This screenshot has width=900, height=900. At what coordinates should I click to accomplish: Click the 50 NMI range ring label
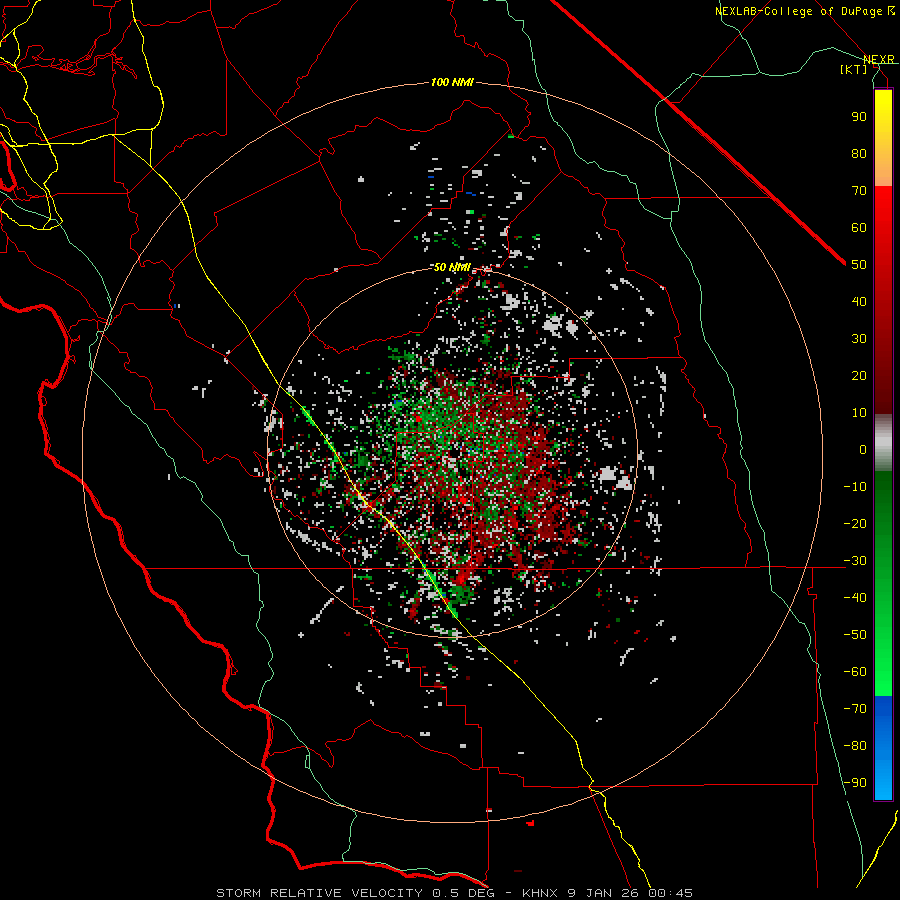[452, 267]
